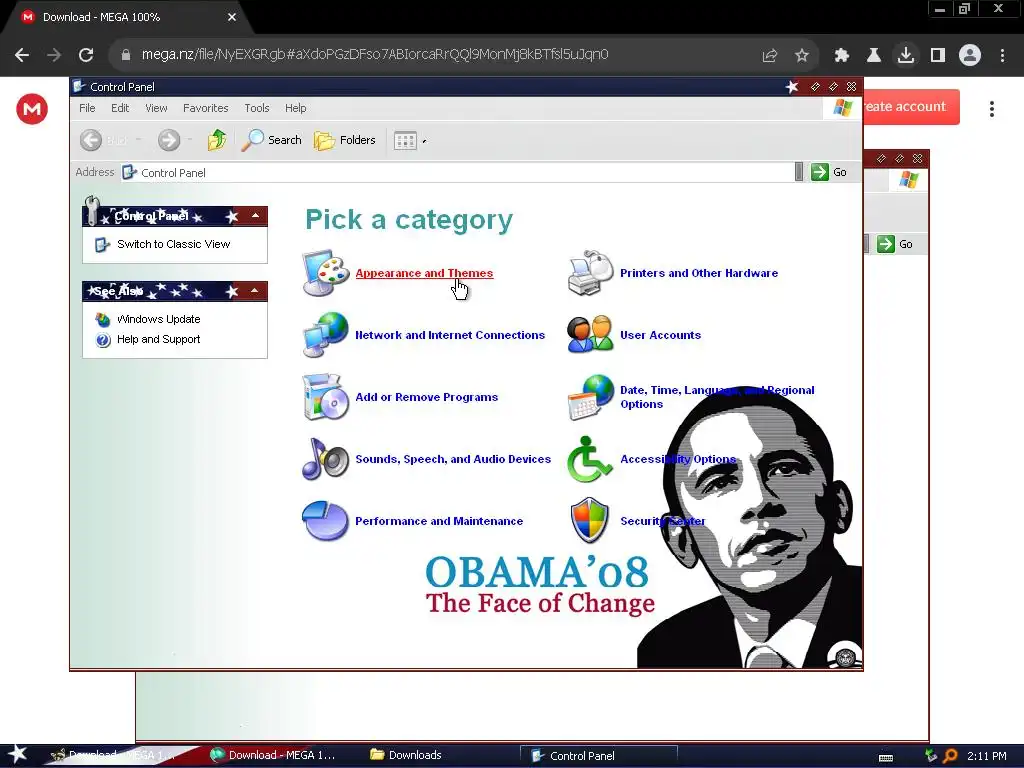Close the Download - MEGA browser tab
The height and width of the screenshot is (768, 1024).
click(x=232, y=17)
